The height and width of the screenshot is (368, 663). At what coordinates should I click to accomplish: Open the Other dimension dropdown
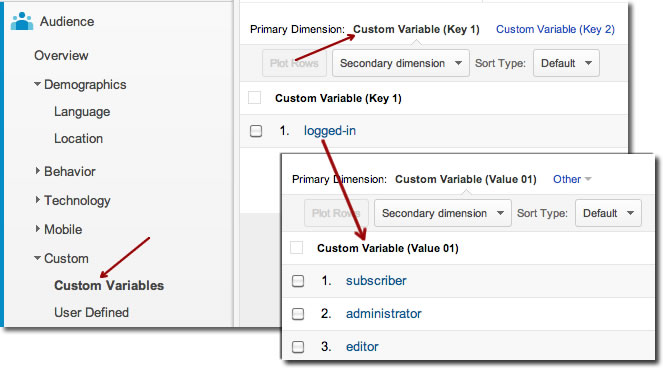[572, 179]
